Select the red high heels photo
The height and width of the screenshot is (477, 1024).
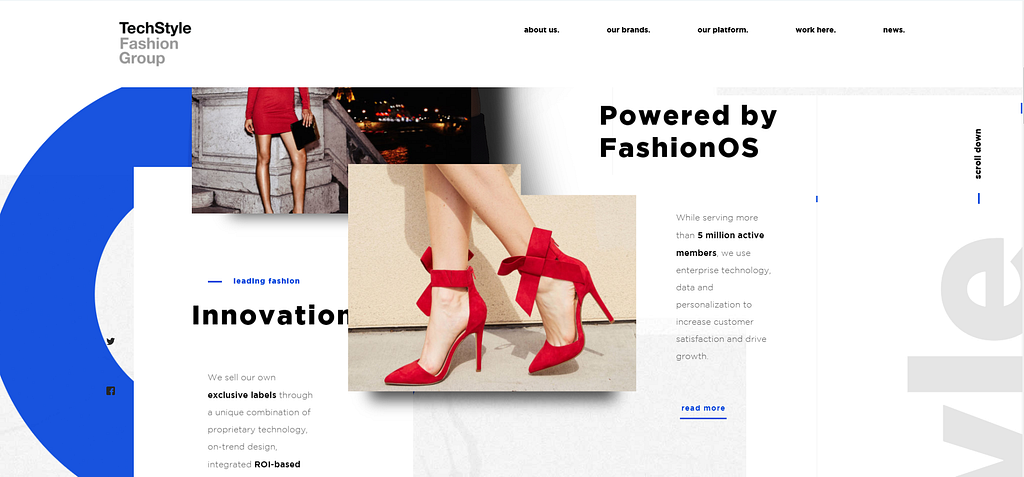492,278
